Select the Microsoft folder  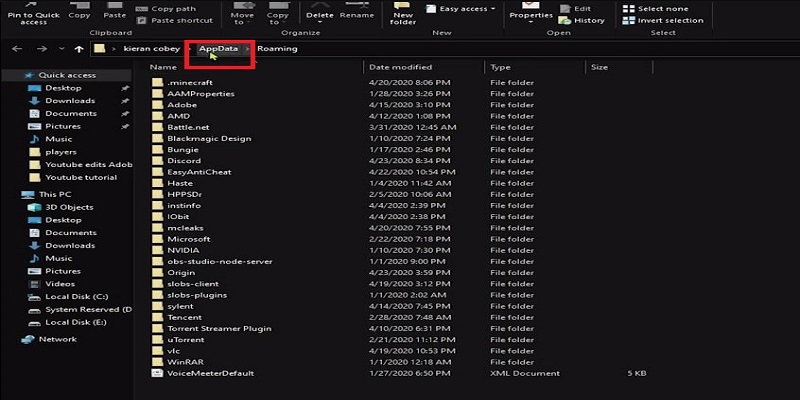(189, 239)
